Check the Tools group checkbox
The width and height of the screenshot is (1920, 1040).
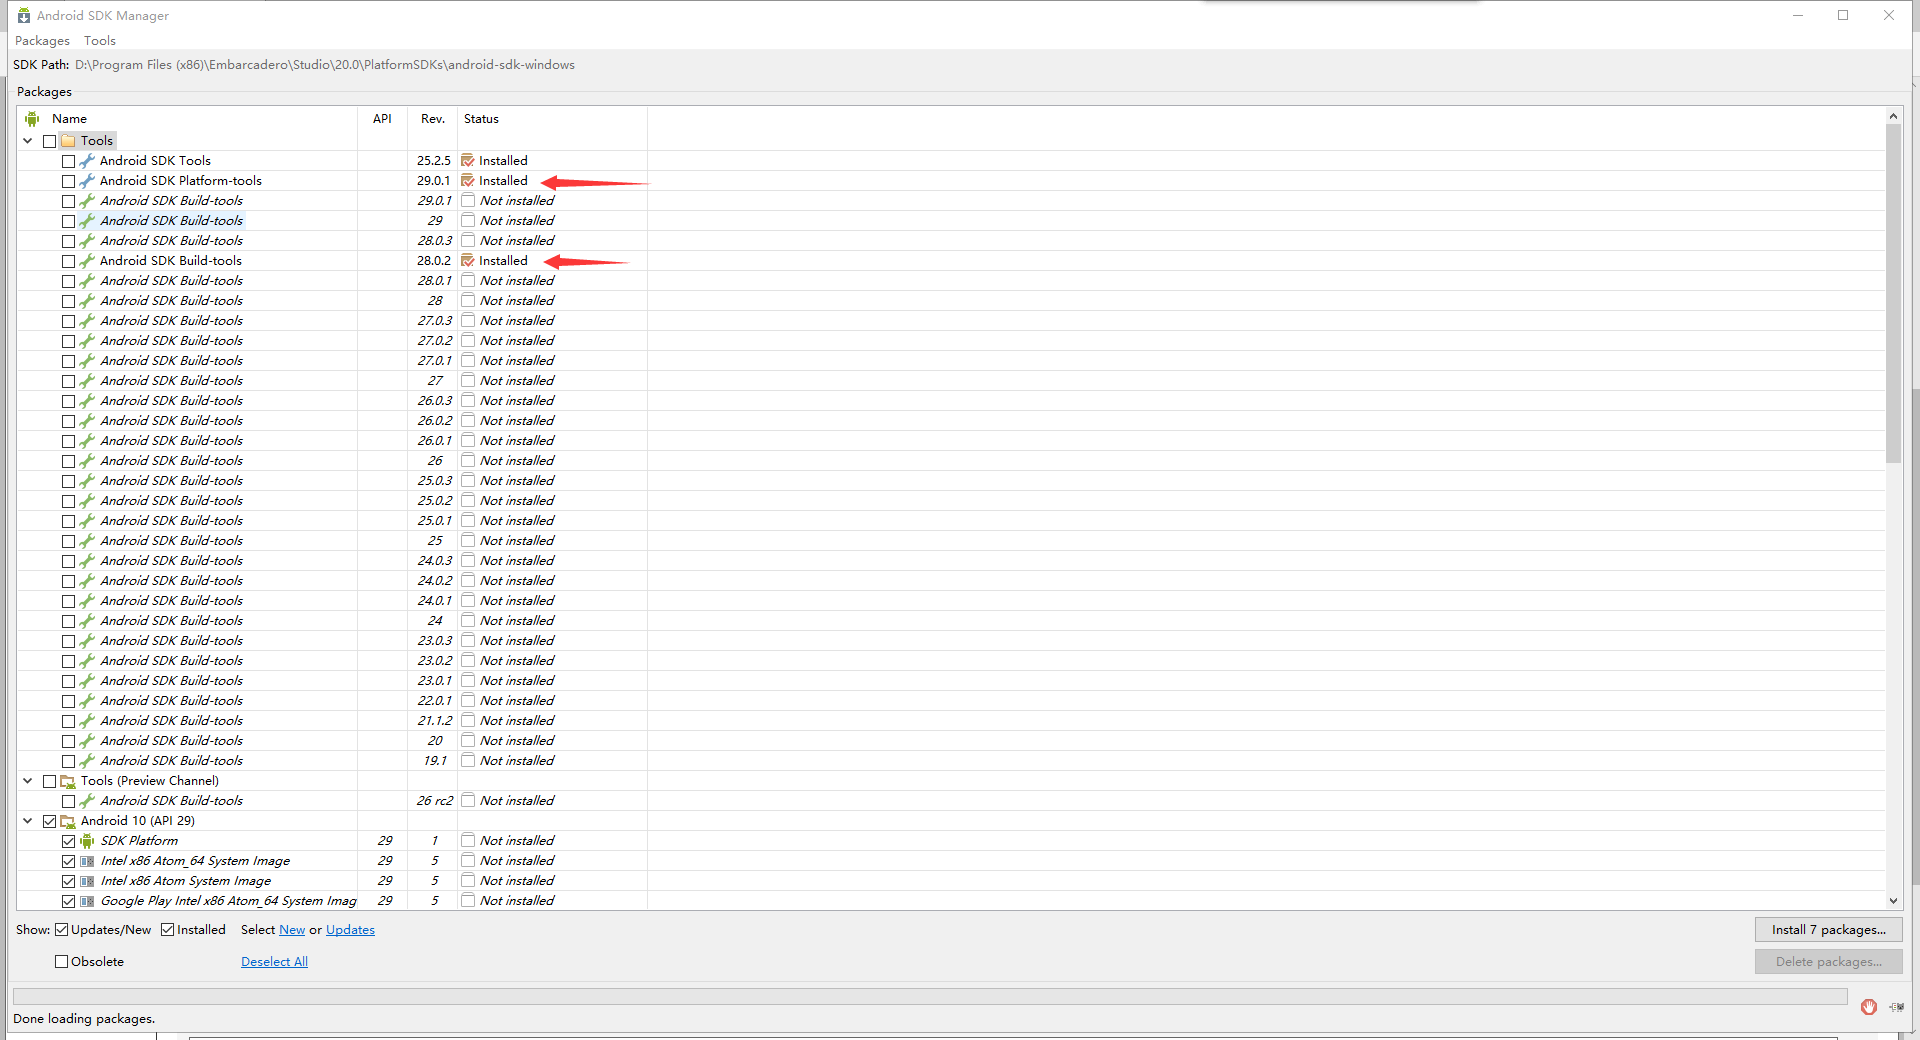(49, 141)
